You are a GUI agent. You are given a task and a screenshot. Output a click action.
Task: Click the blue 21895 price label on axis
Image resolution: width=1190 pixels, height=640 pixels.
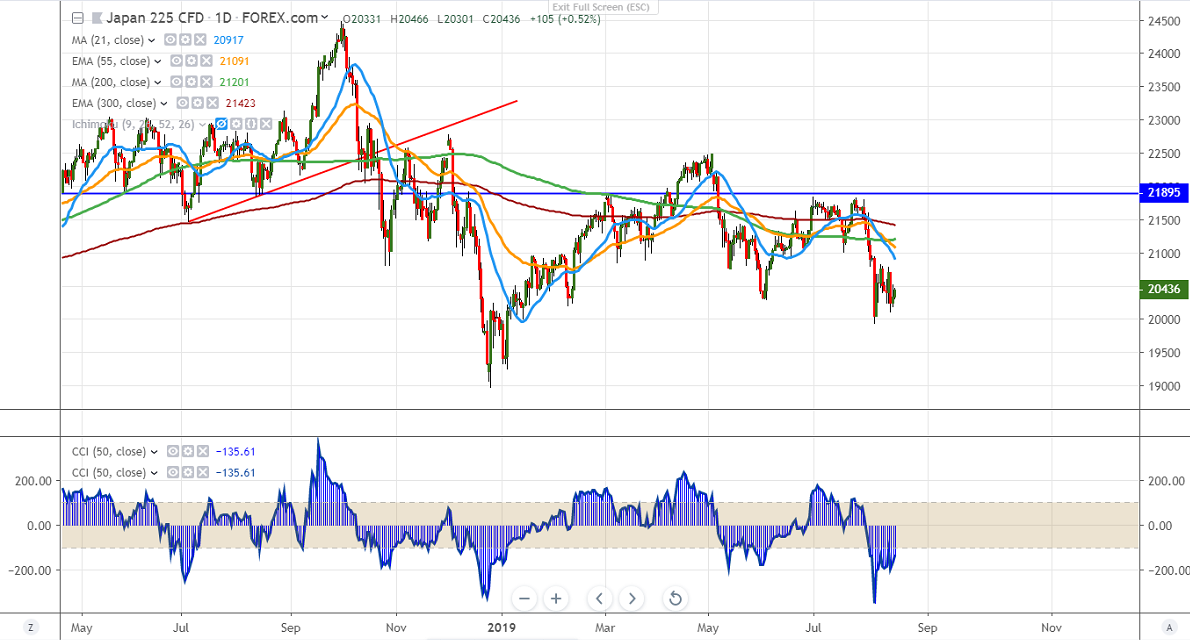click(x=1163, y=193)
